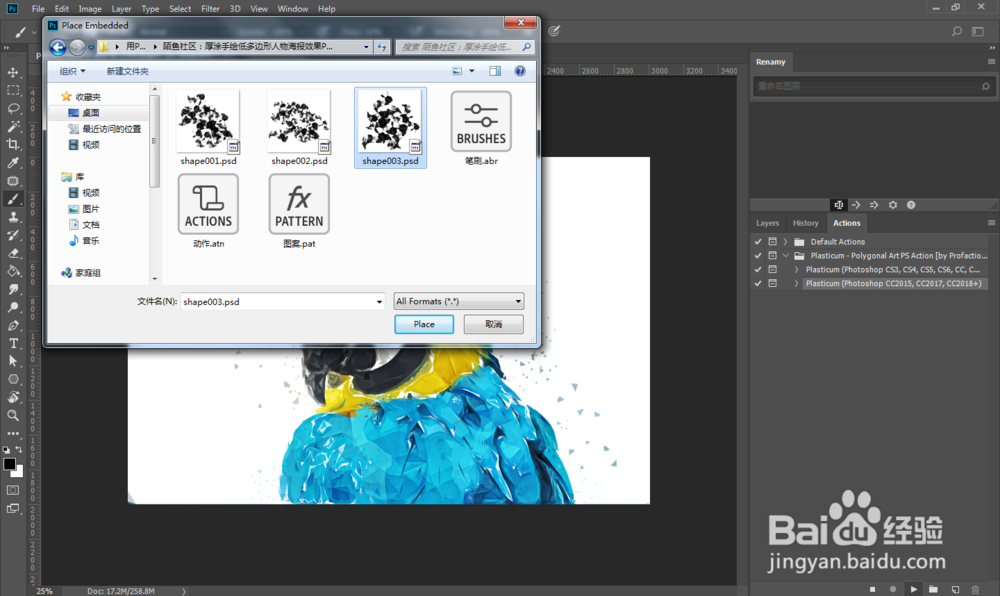Select the Eyedropper tool
This screenshot has height=596, width=1000.
tap(13, 163)
